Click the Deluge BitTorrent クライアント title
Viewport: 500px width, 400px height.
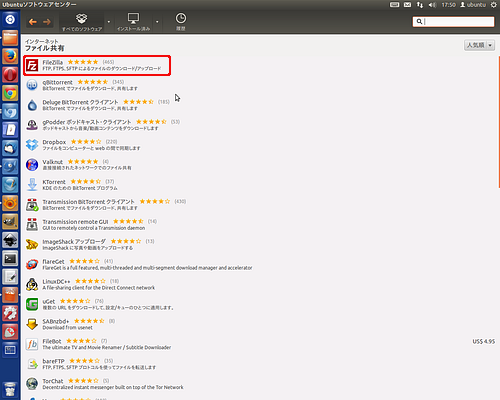click(x=80, y=102)
